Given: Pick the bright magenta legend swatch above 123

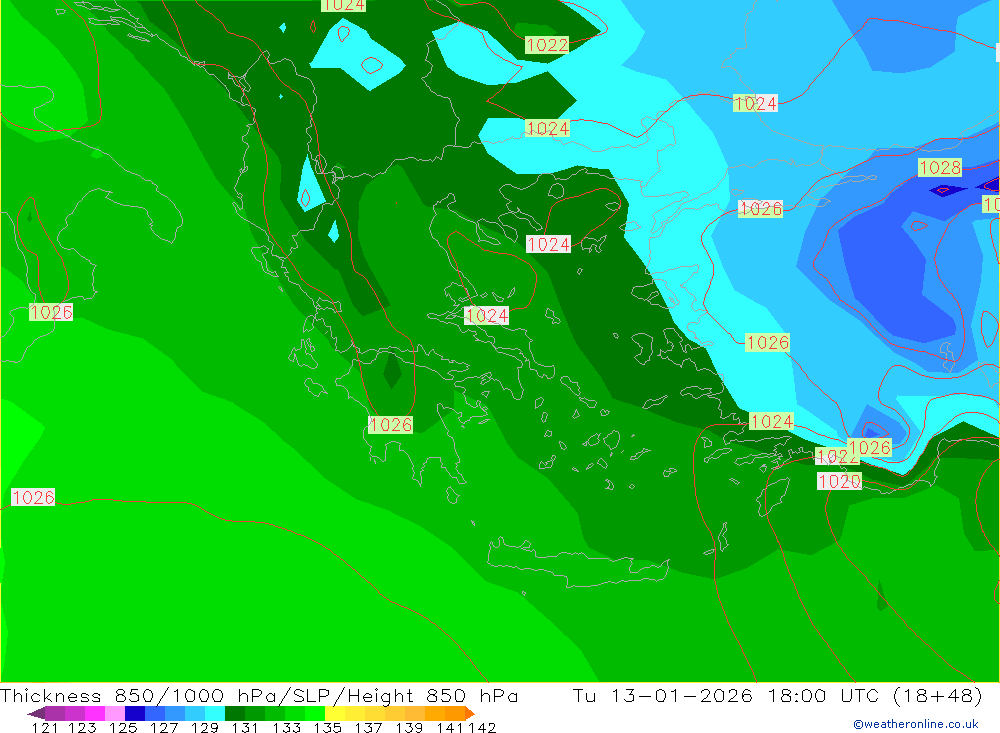Looking at the screenshot, I should click(95, 713).
